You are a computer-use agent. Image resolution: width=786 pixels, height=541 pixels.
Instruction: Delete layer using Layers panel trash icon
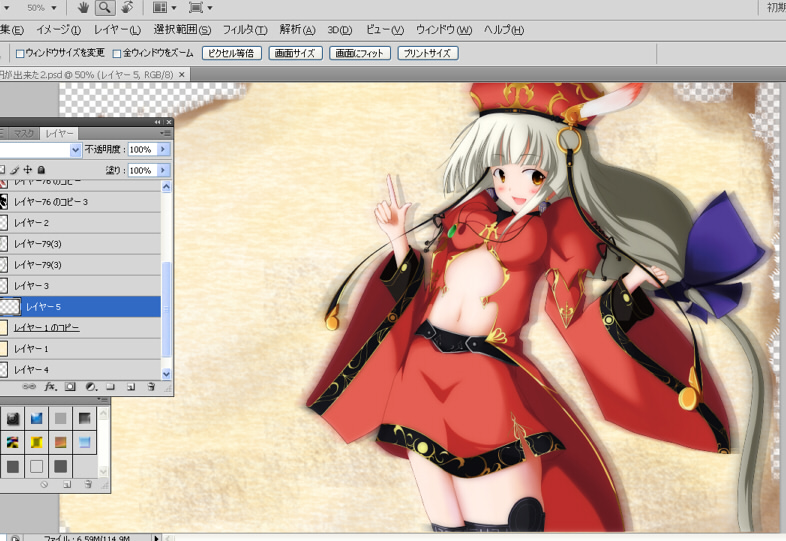coord(150,386)
